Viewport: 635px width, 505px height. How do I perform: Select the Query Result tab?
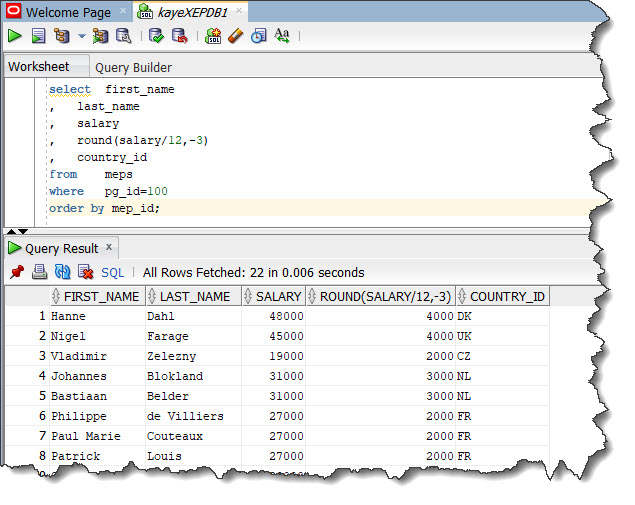(x=62, y=248)
